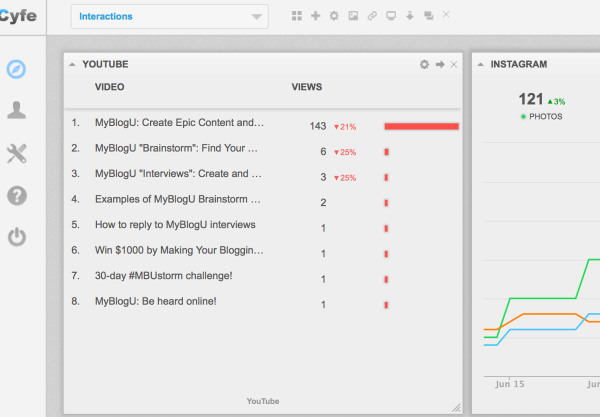Image resolution: width=600 pixels, height=417 pixels.
Task: Click the Instagram 3% increase indicator
Action: click(556, 101)
